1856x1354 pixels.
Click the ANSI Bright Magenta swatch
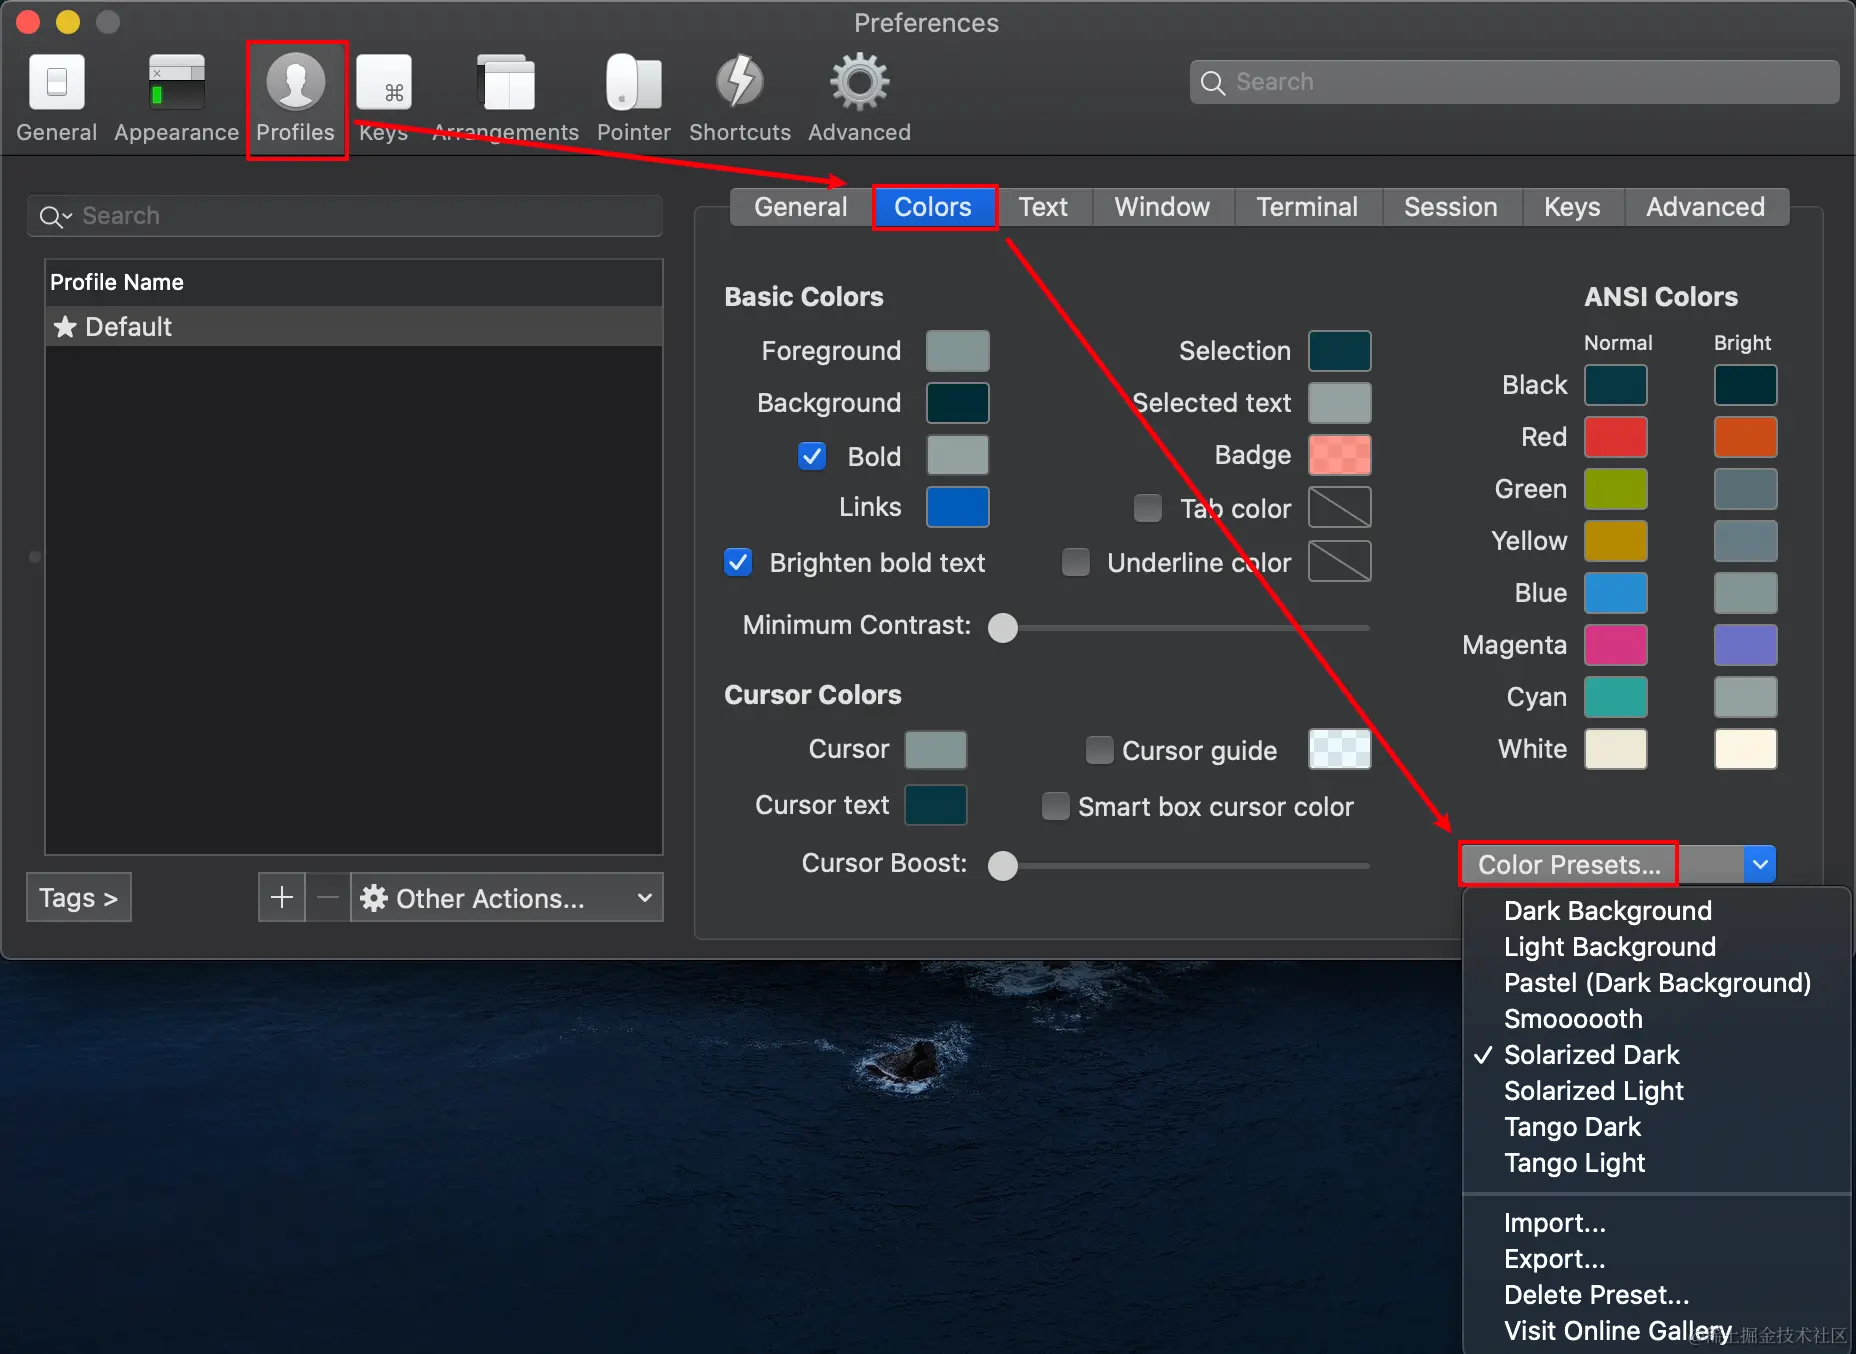coord(1746,645)
